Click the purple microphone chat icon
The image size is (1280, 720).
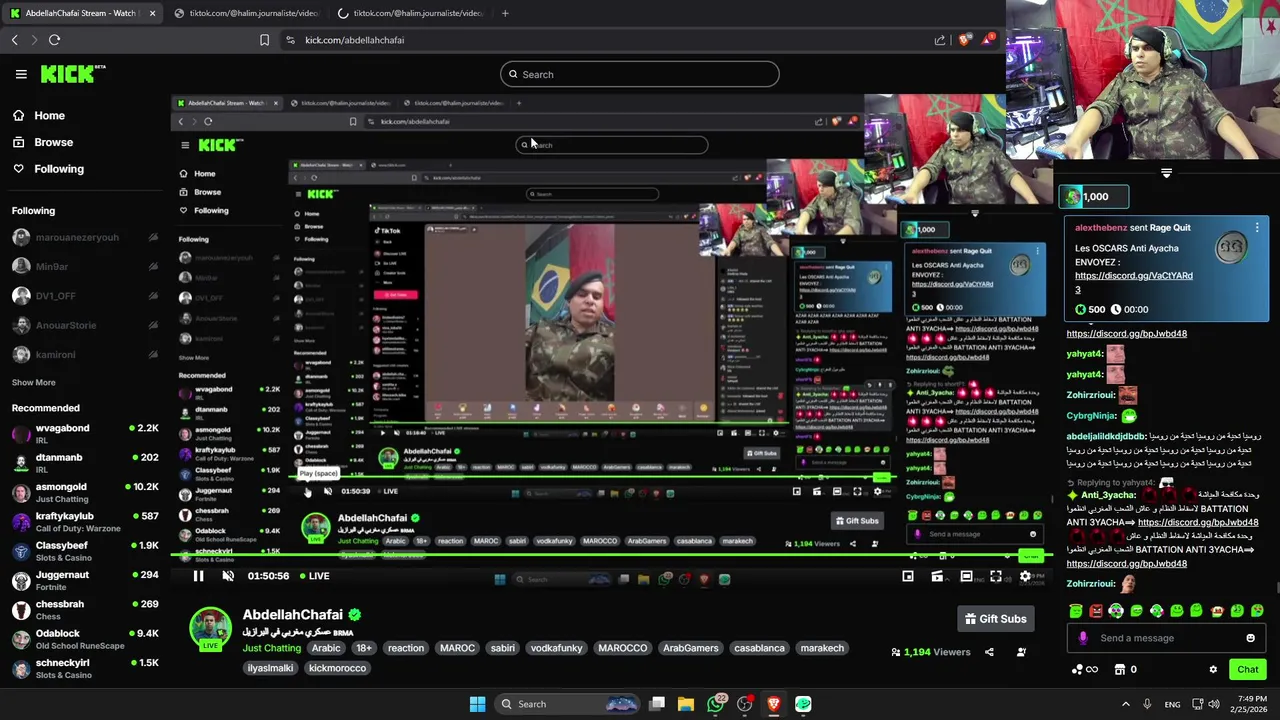(x=1083, y=638)
